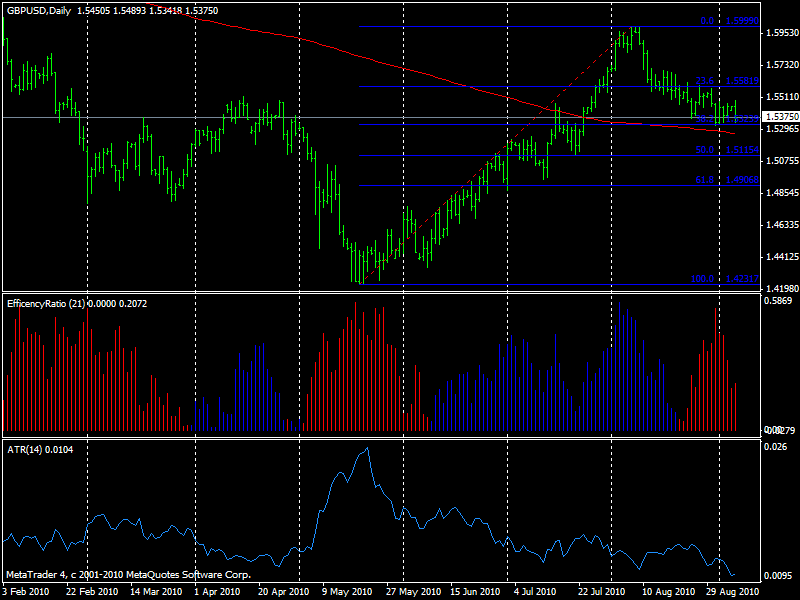The image size is (800, 600).
Task: Click the 29 Aug 2010 date label
Action: (x=731, y=592)
